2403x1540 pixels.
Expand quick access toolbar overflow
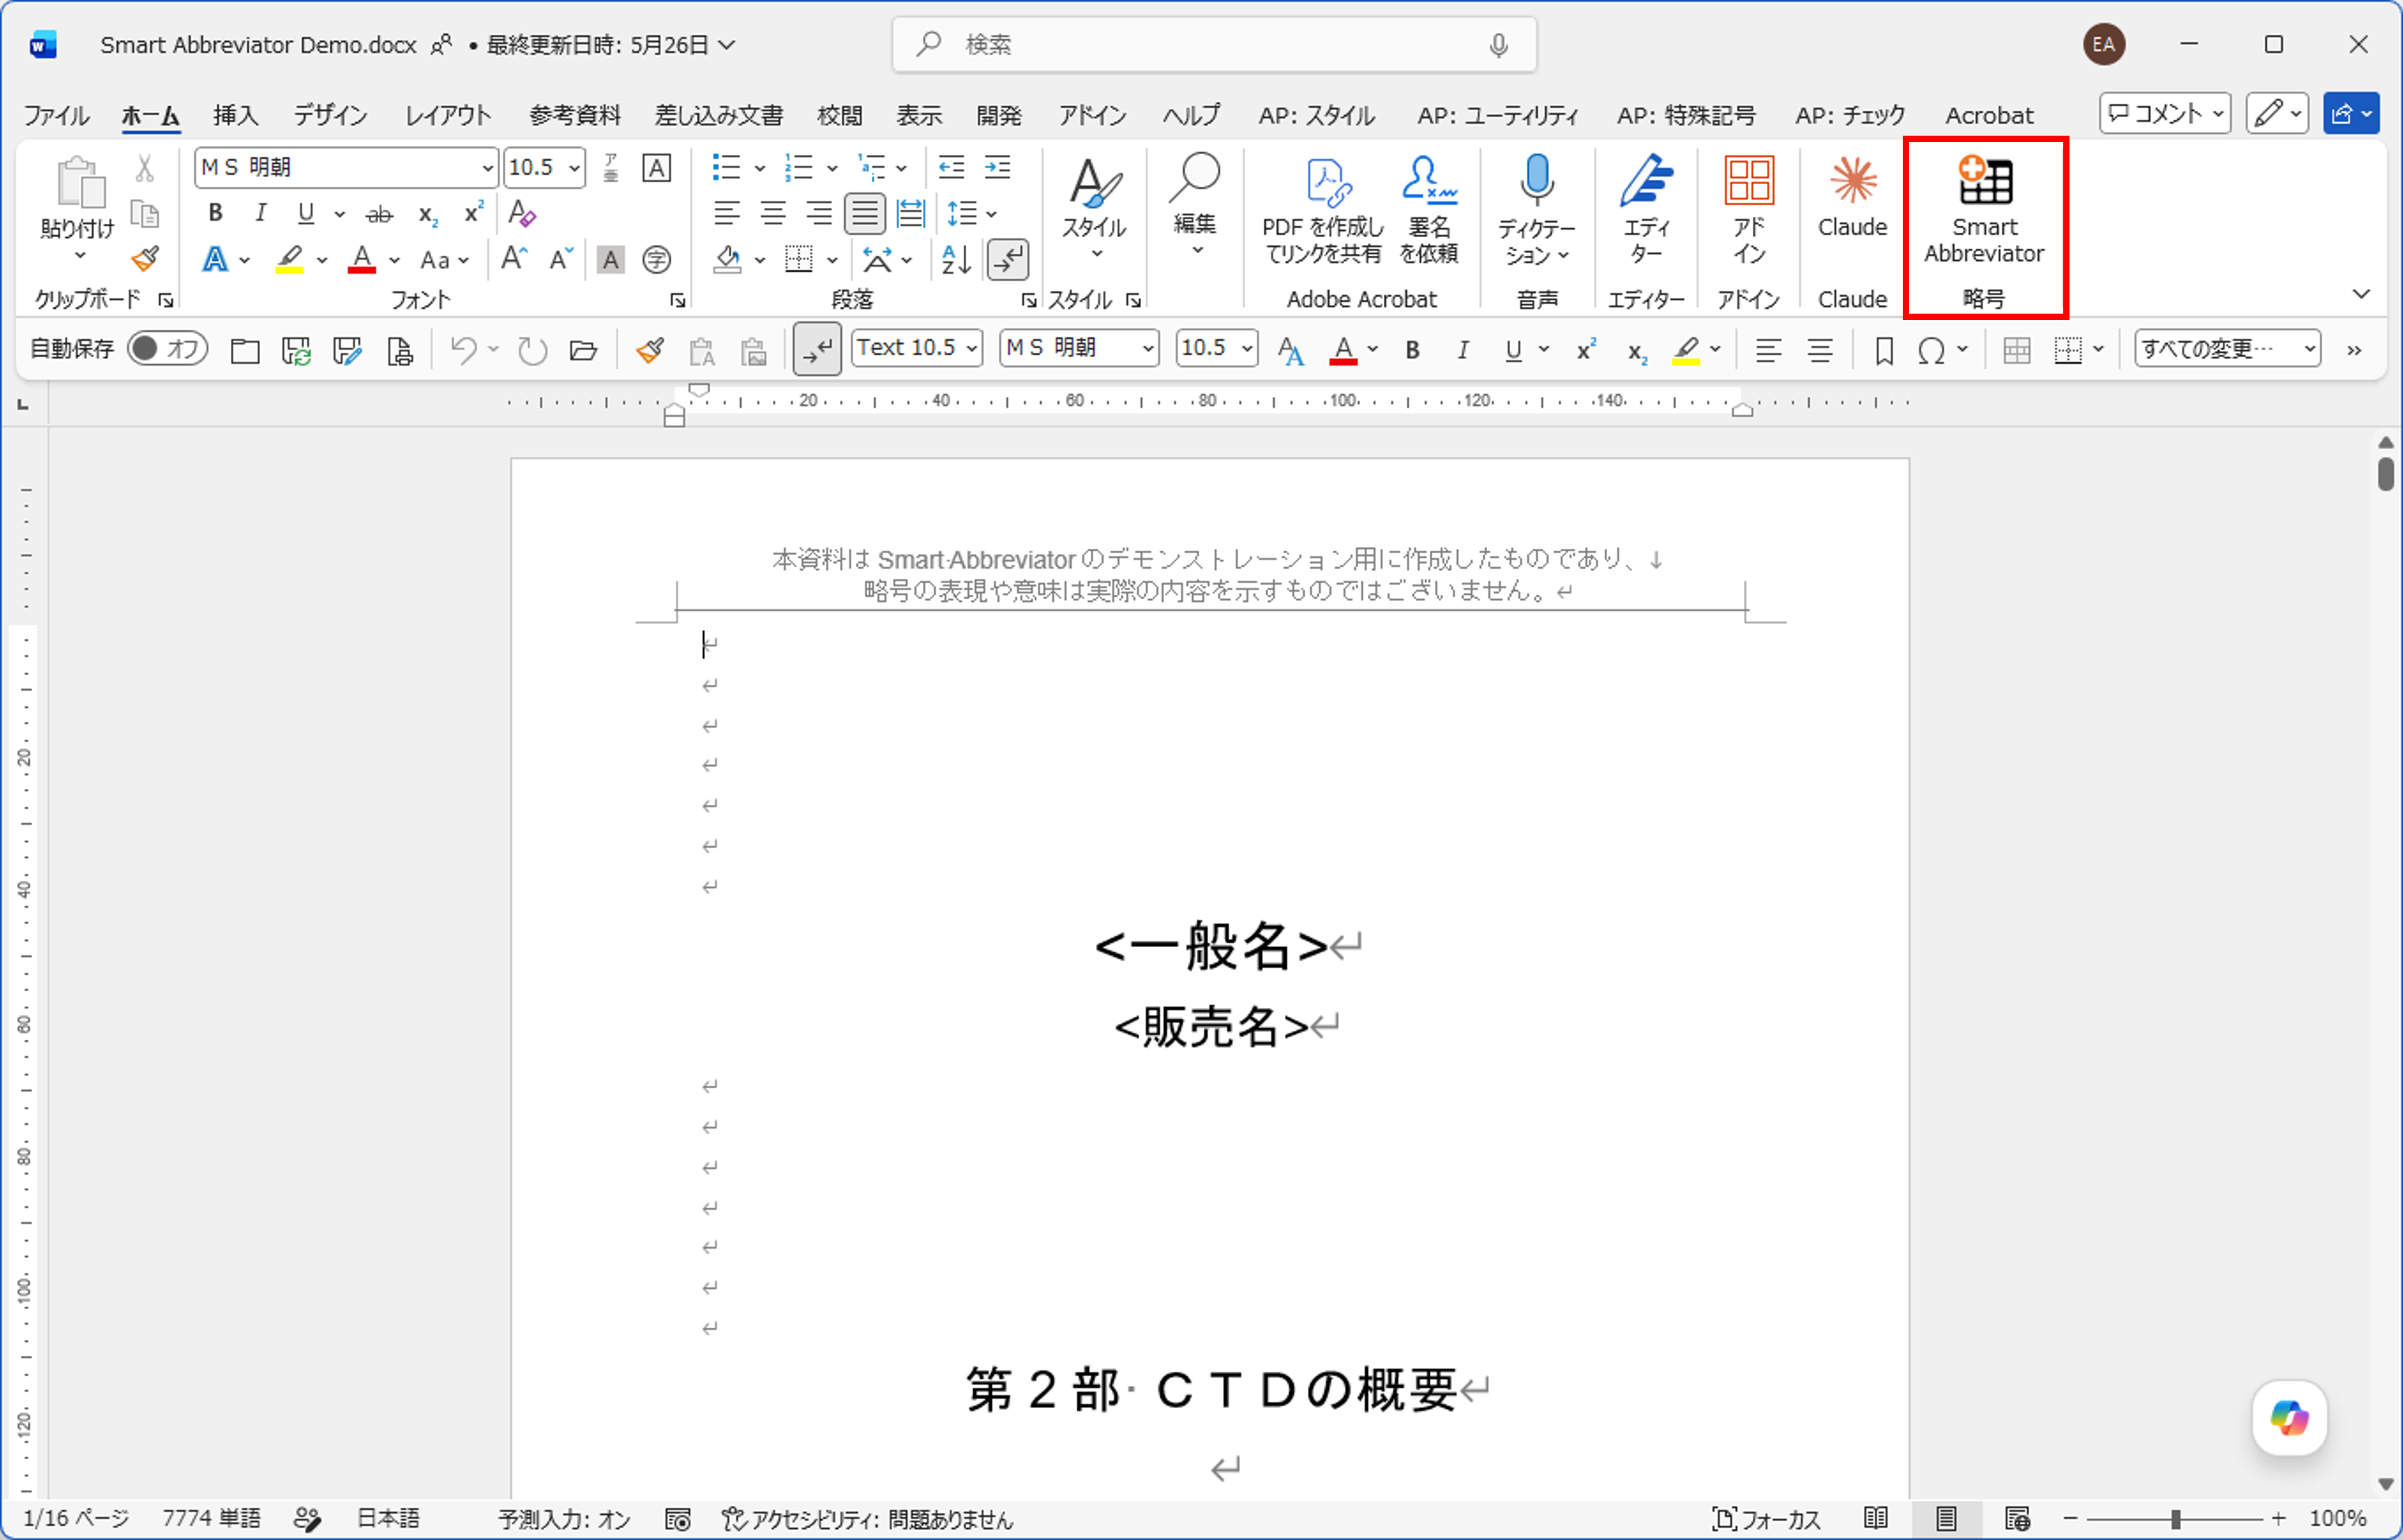coord(2354,350)
